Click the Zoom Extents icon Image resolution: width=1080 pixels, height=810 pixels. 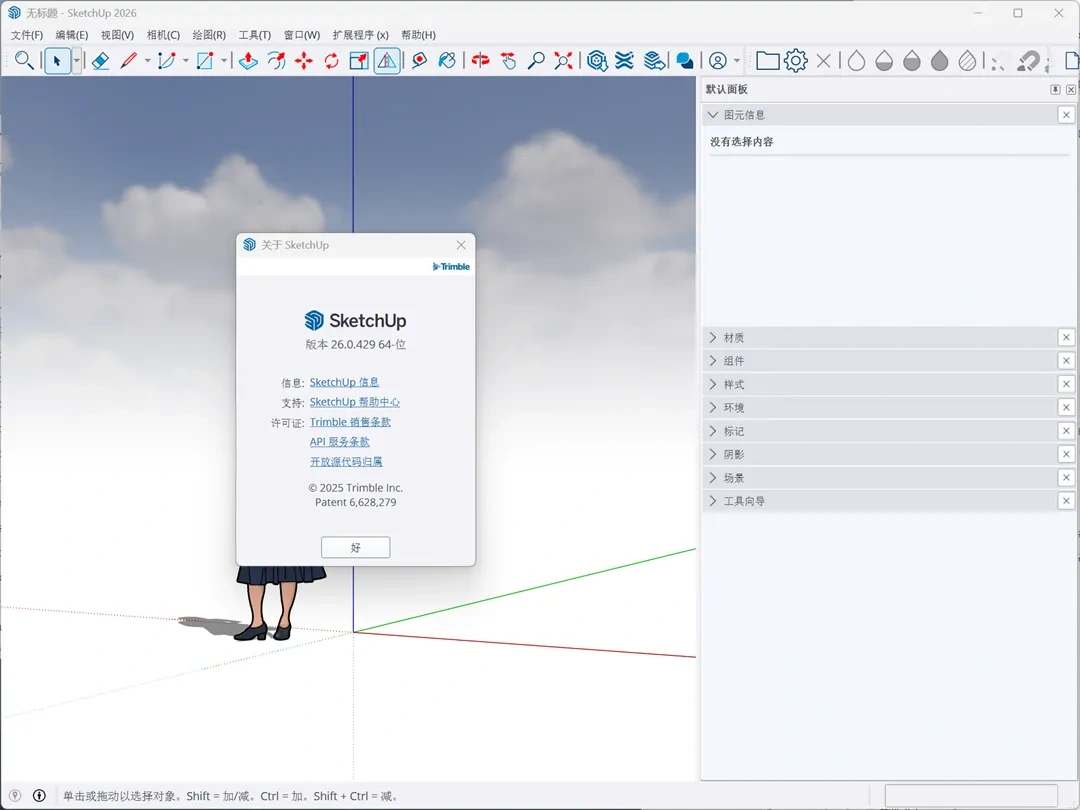coord(564,61)
